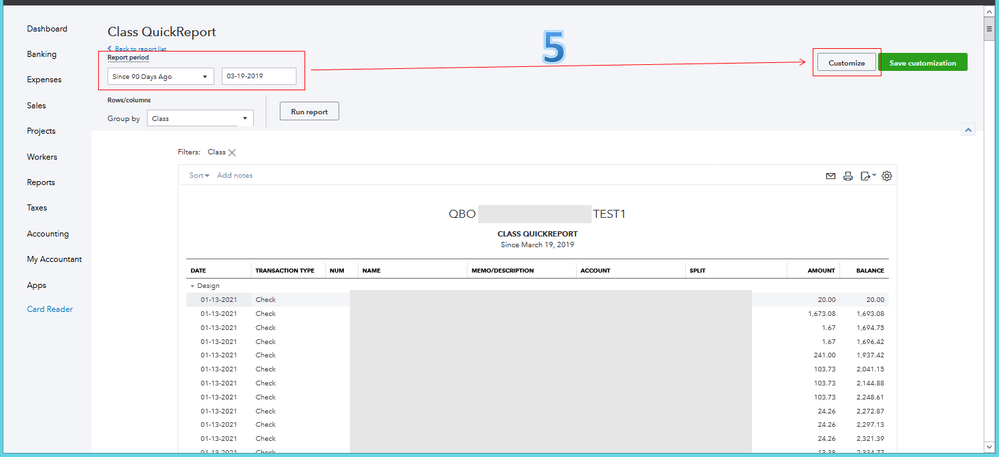Collapse the Design group row

pyautogui.click(x=192, y=286)
